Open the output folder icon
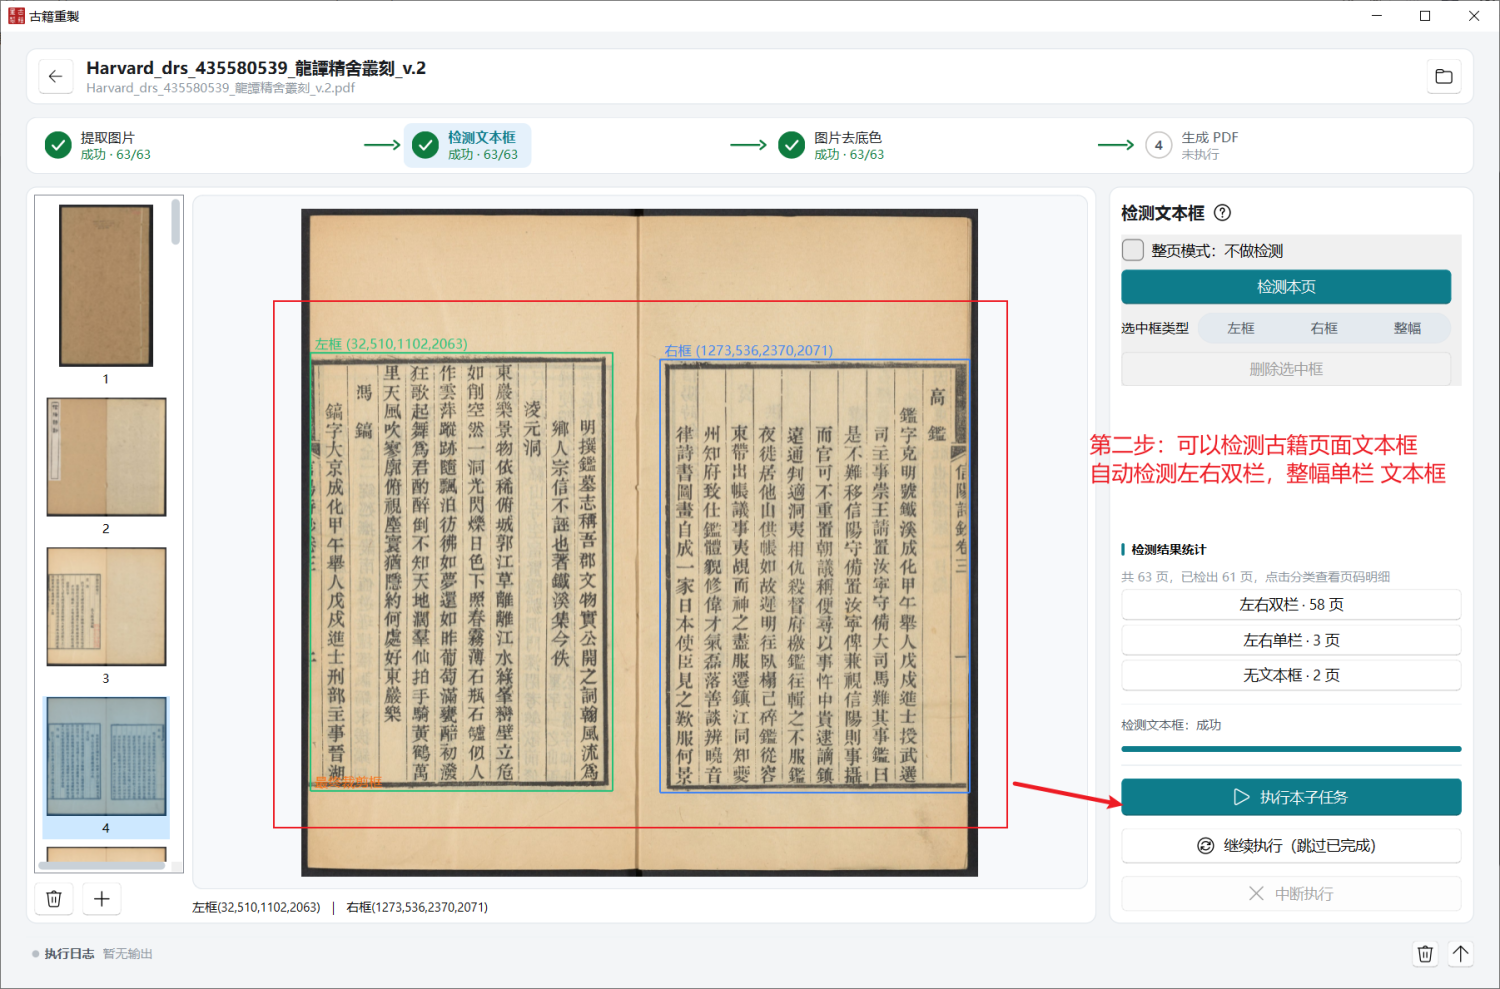The image size is (1500, 989). coord(1444,76)
